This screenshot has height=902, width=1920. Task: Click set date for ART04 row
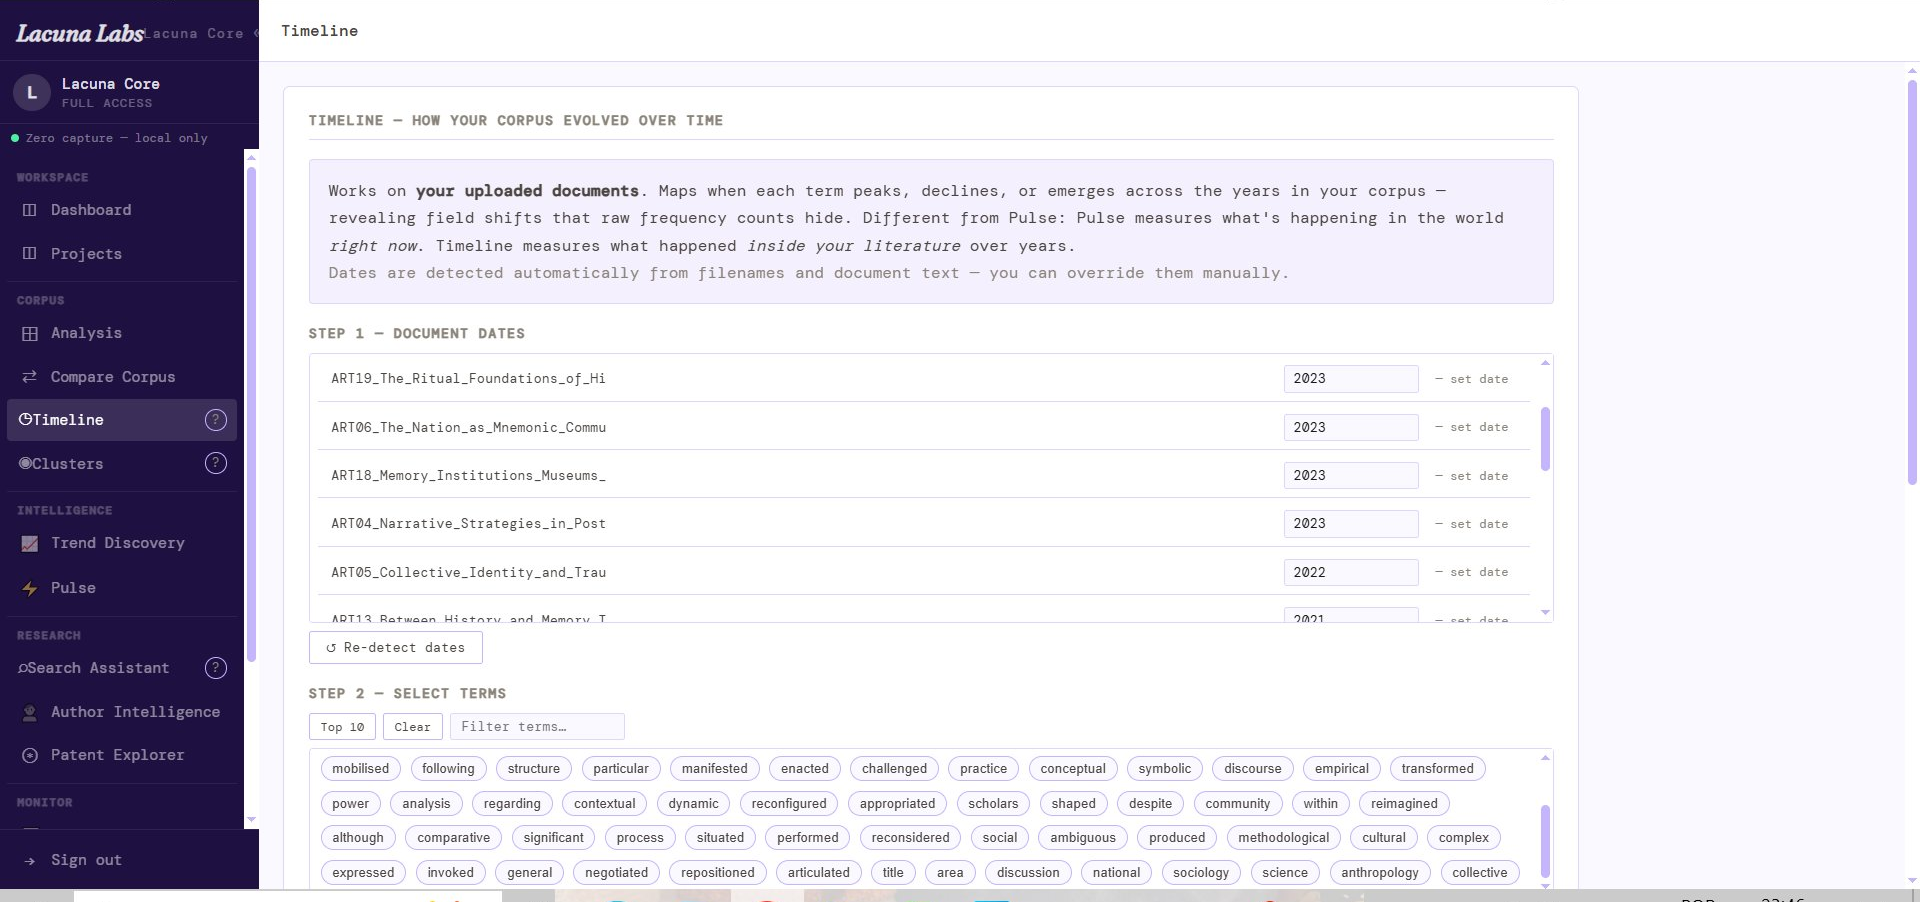coord(1472,524)
